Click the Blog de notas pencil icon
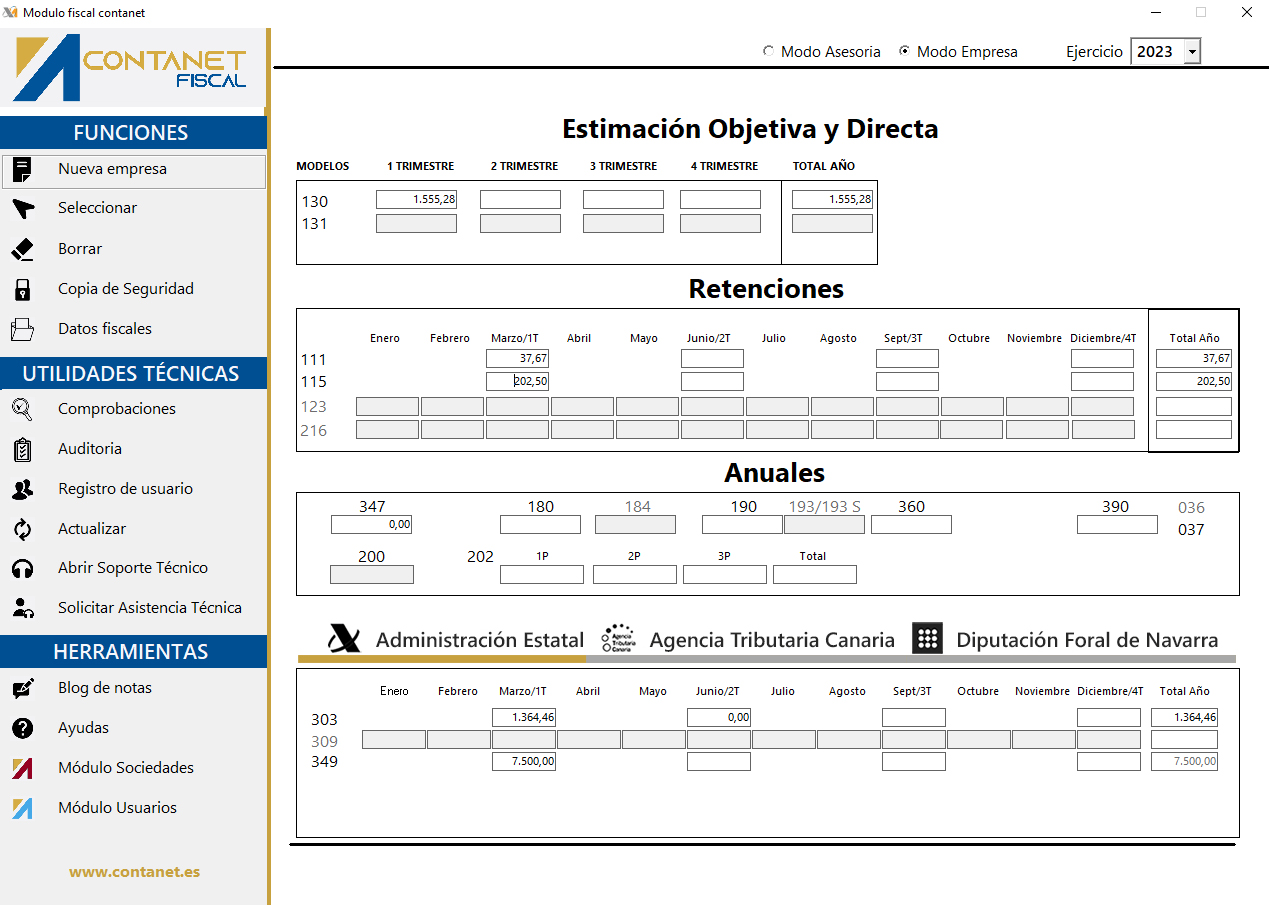 click(22, 689)
